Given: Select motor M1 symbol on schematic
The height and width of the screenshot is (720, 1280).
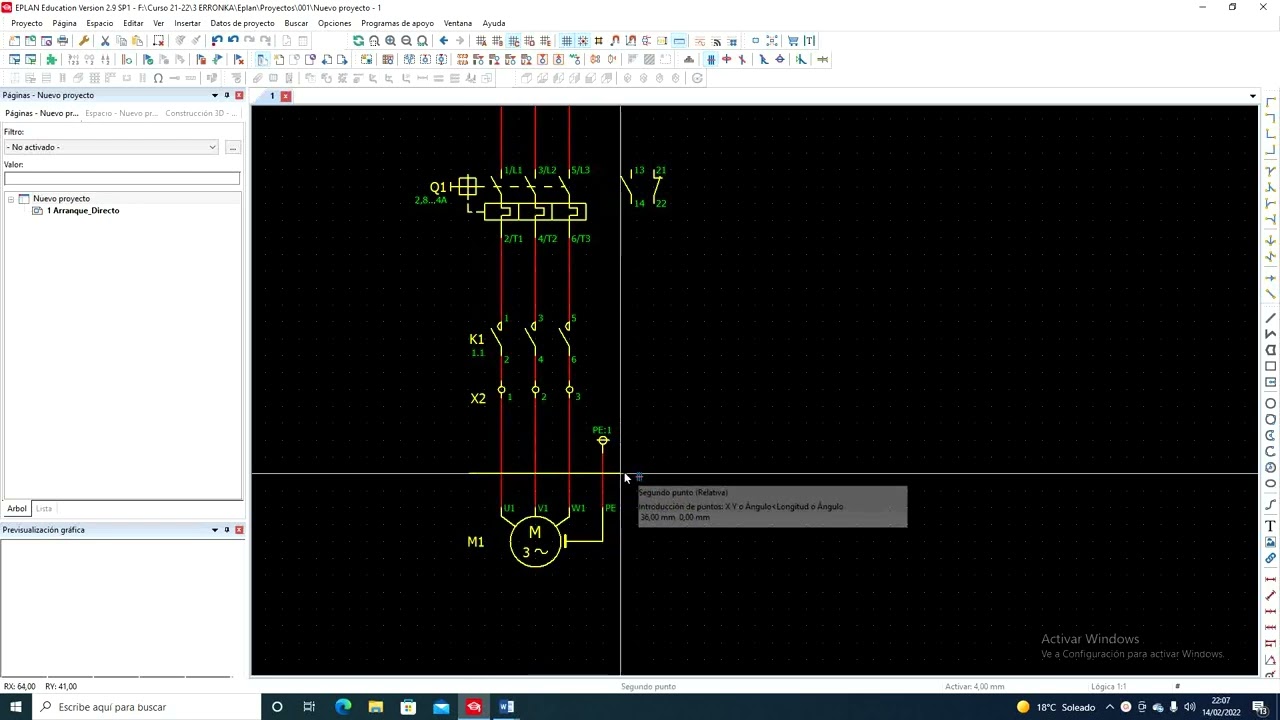Looking at the screenshot, I should [536, 542].
